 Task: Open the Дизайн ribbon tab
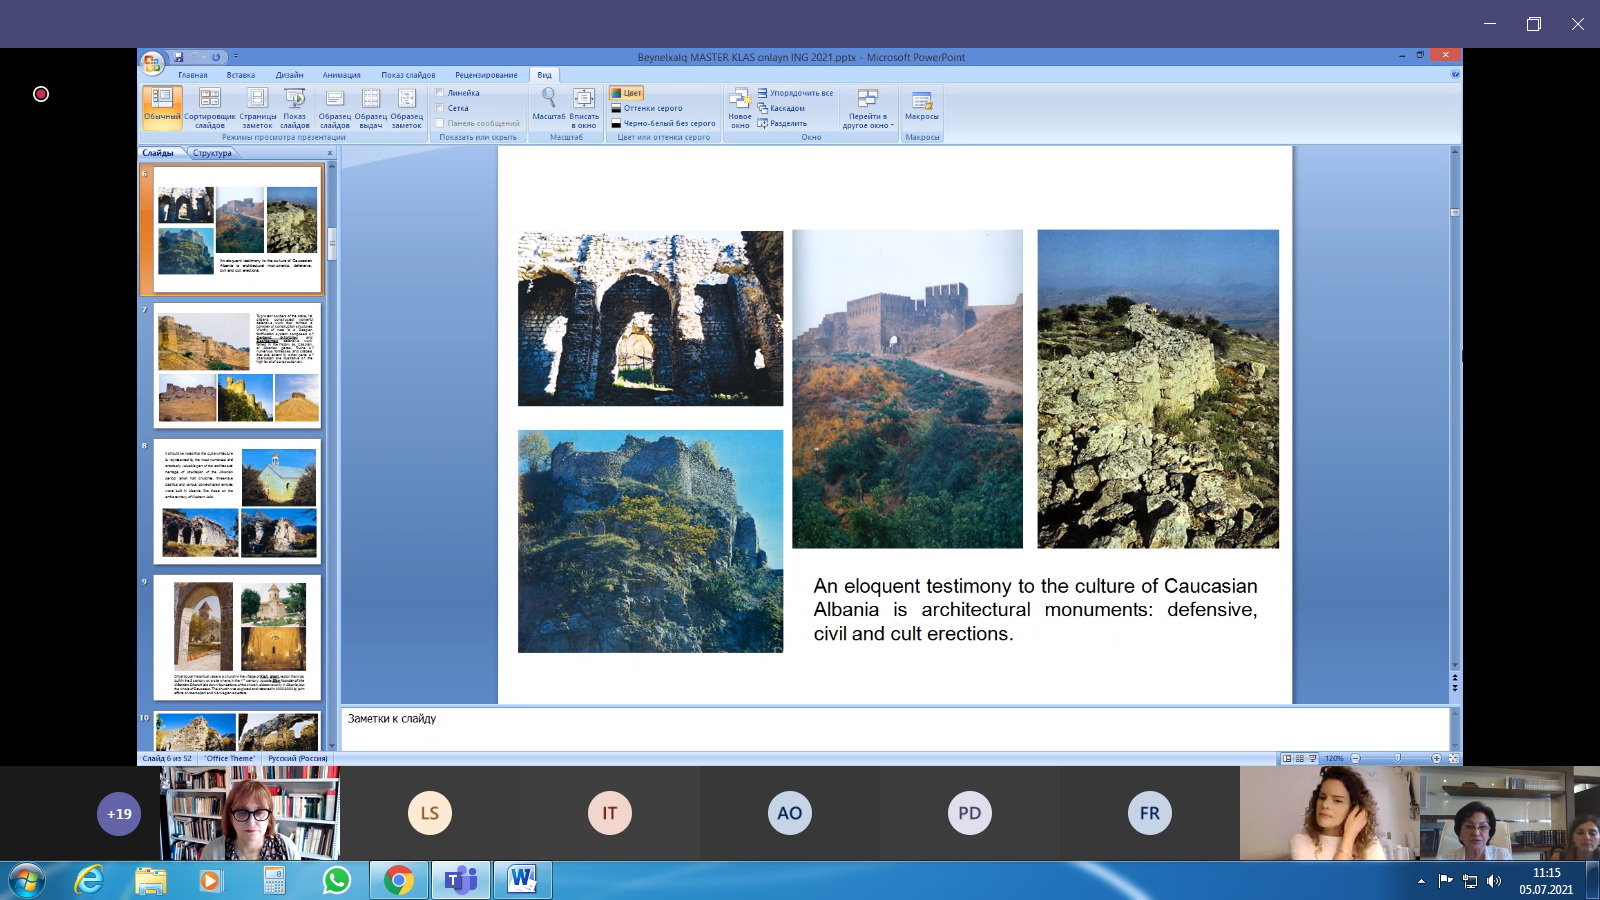pos(289,75)
